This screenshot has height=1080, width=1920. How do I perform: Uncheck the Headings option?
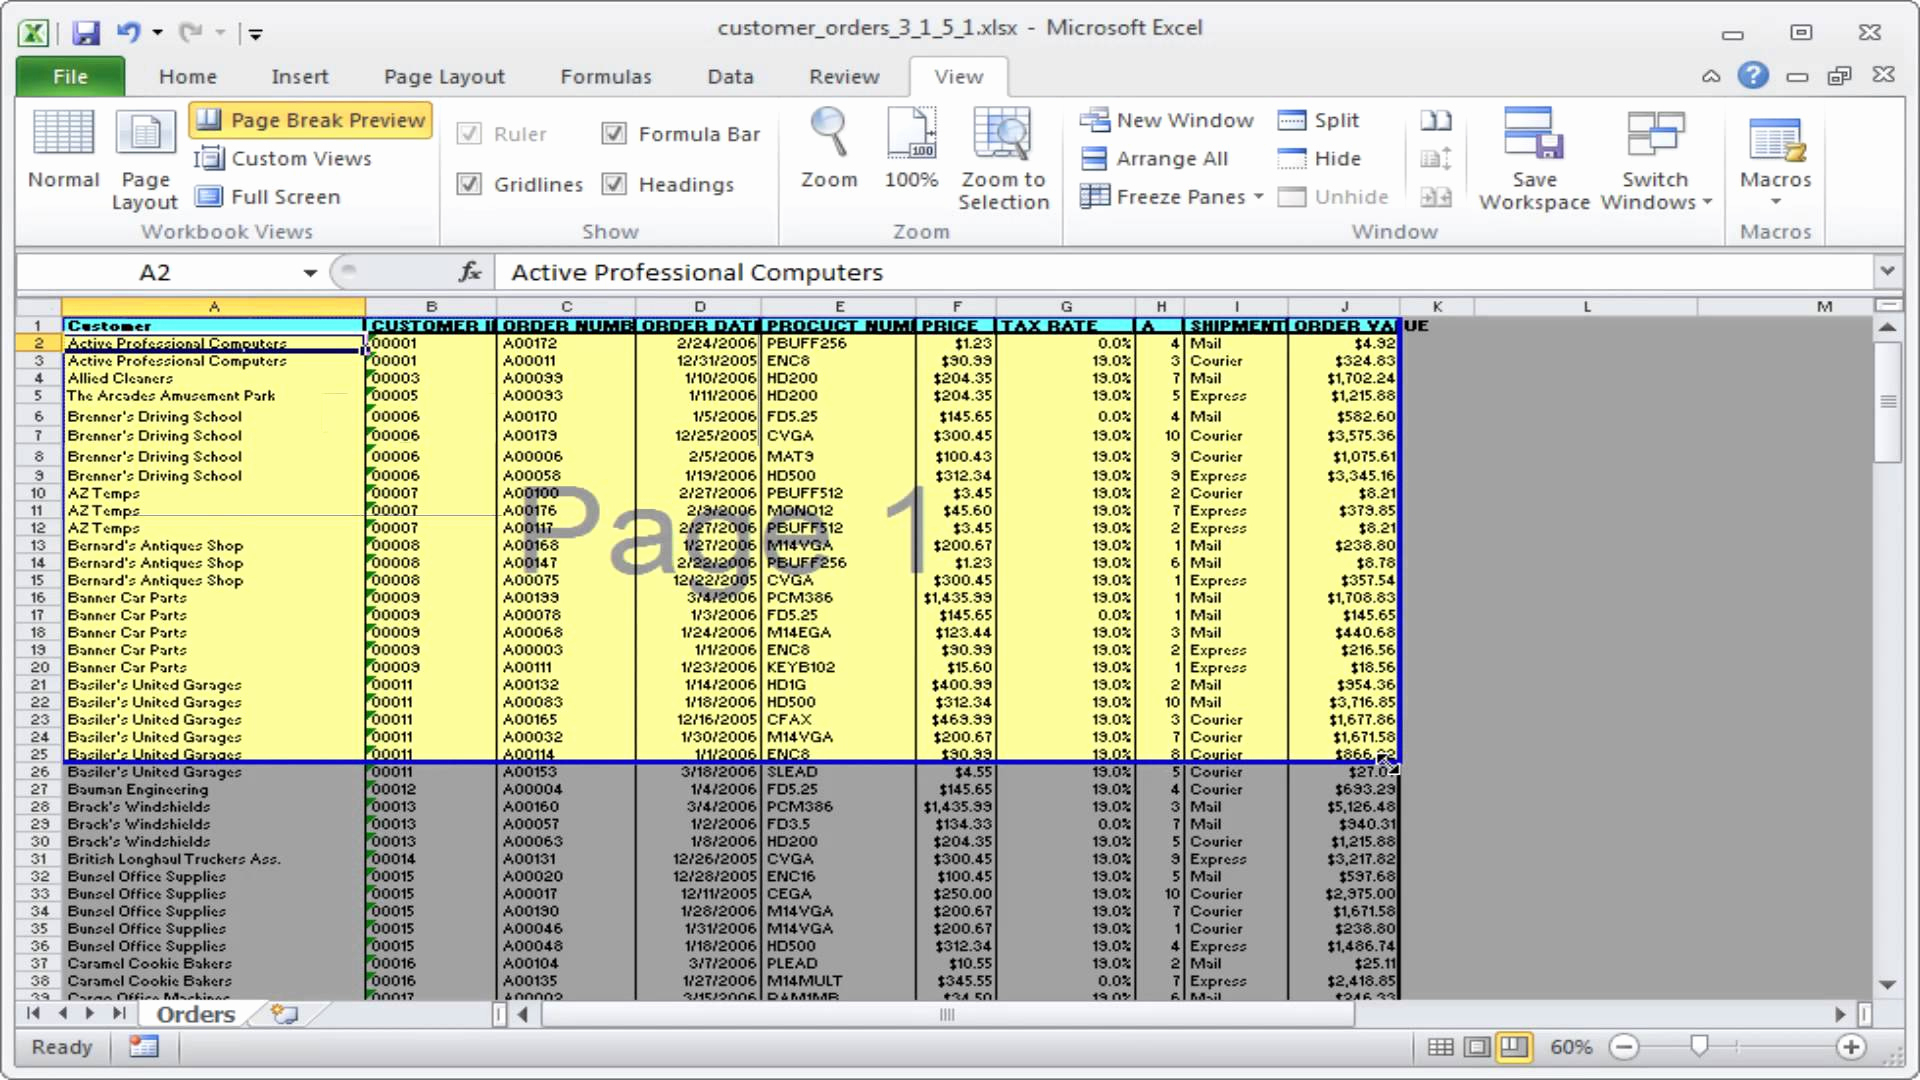click(615, 183)
